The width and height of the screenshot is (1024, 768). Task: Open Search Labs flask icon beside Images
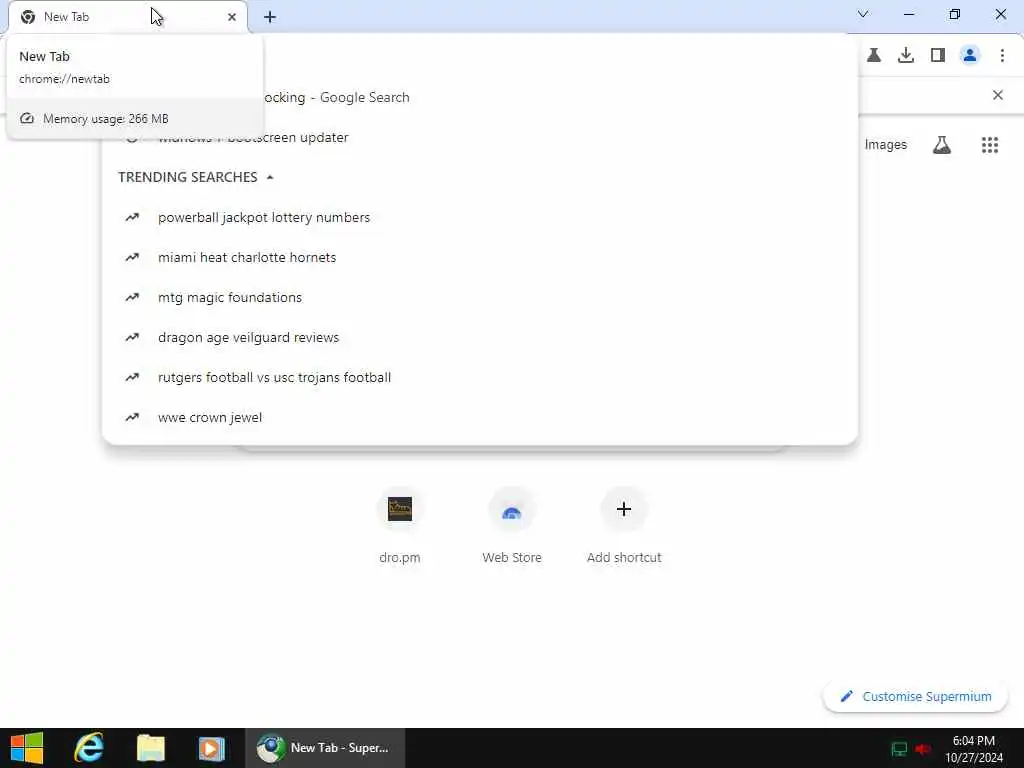pyautogui.click(x=942, y=145)
